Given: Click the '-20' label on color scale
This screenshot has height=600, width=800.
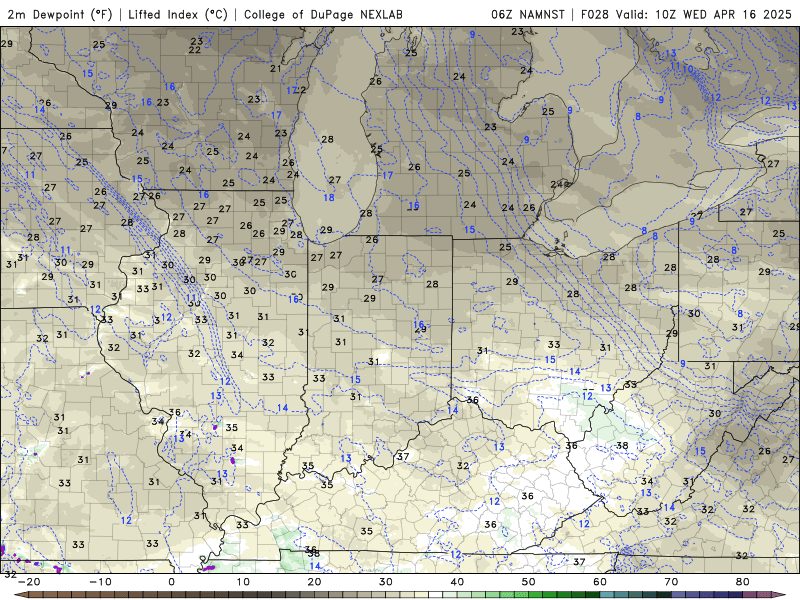Looking at the screenshot, I should coord(29,582).
